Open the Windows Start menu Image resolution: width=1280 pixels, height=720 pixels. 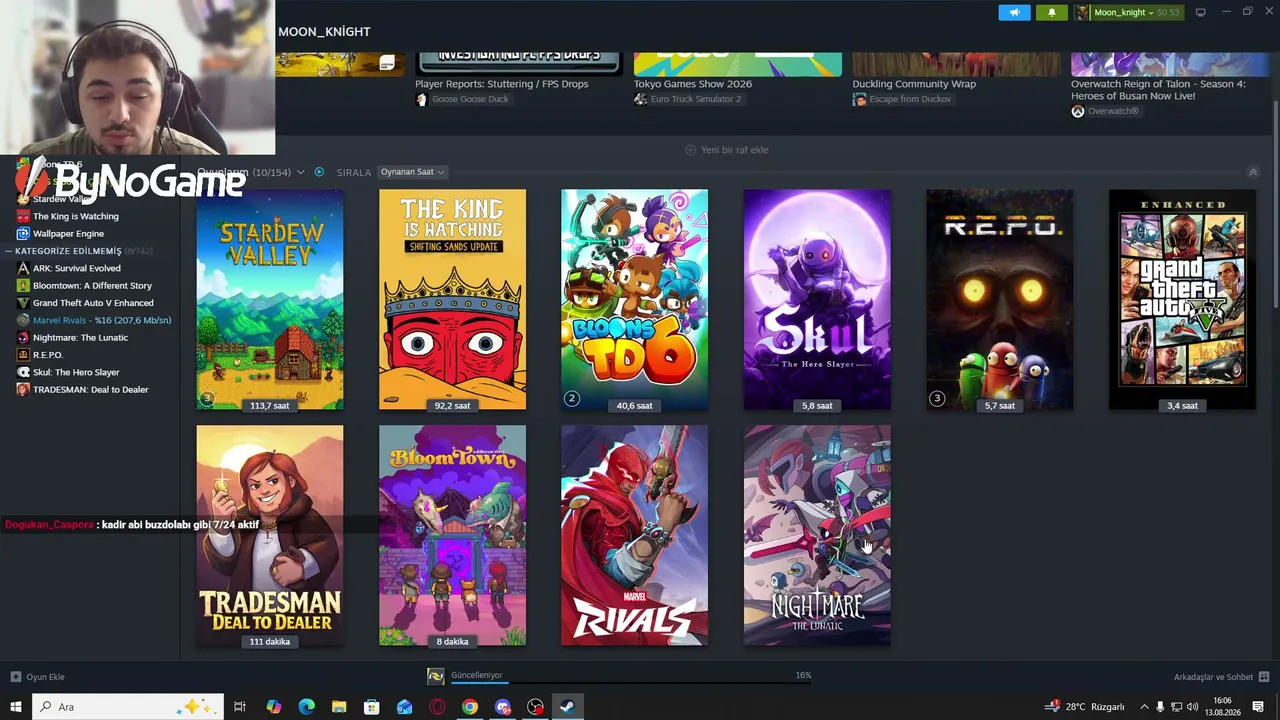coord(16,707)
